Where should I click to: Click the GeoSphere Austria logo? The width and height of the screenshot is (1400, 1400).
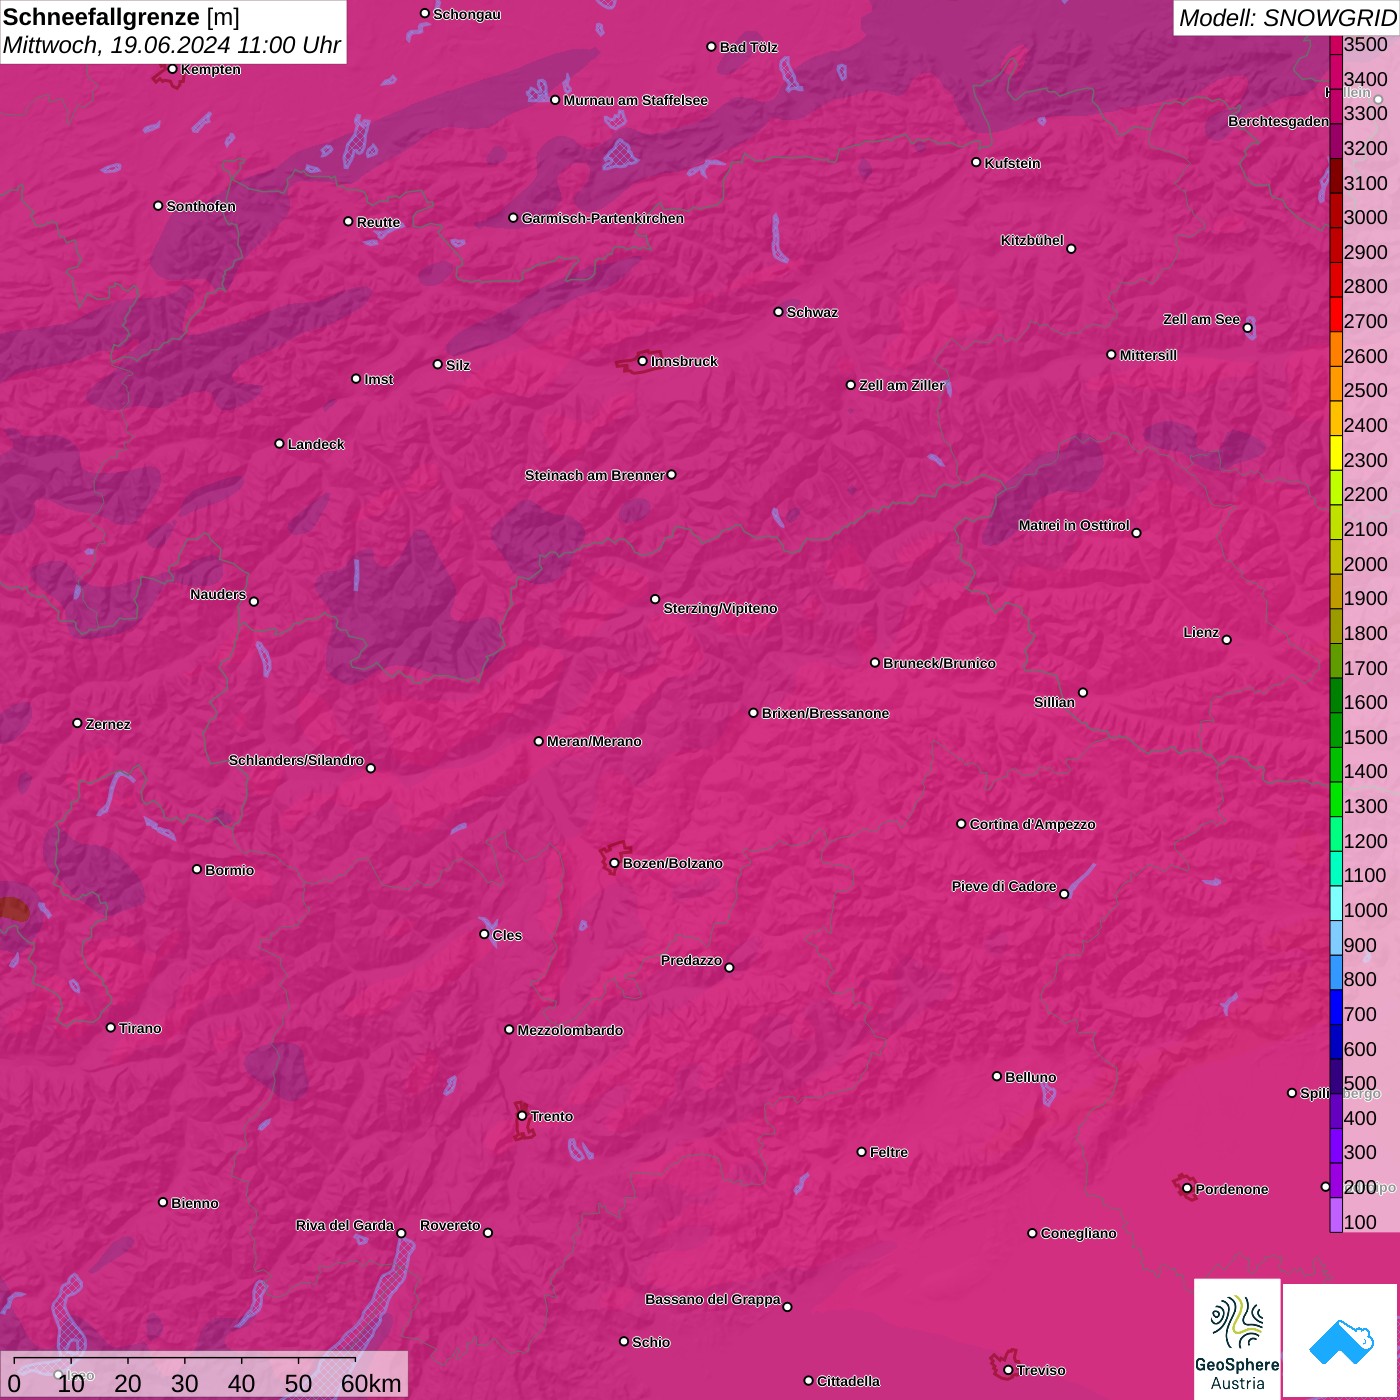pyautogui.click(x=1237, y=1338)
